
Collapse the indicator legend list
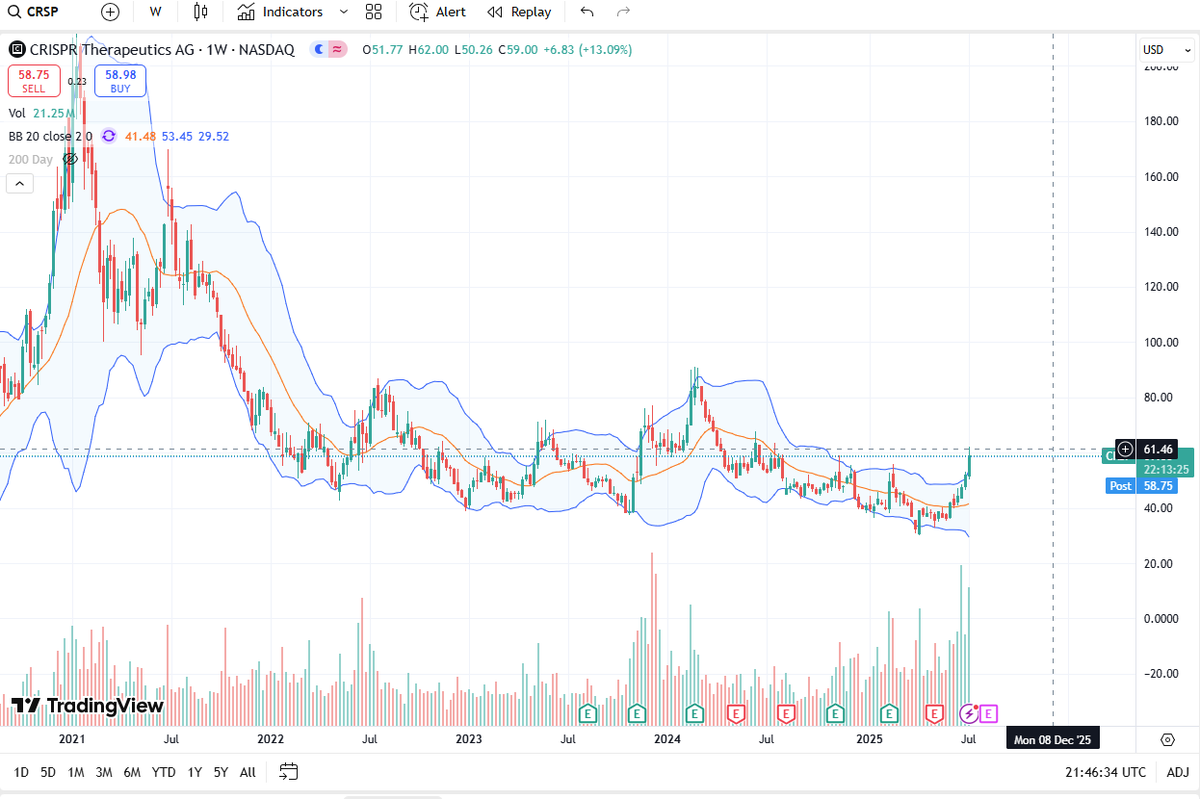19,183
